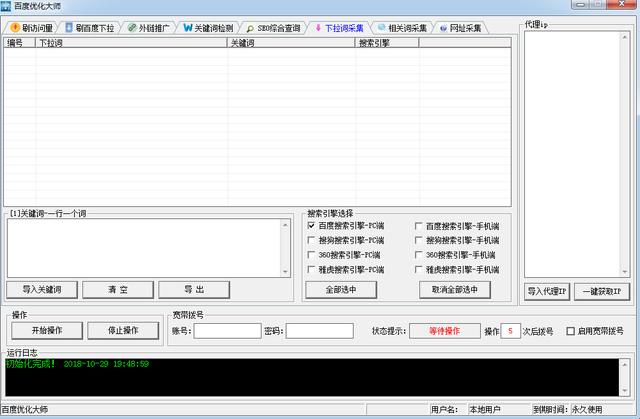640x419 pixels.
Task: Click 百度优化大师 status bar text
Action: (25, 409)
